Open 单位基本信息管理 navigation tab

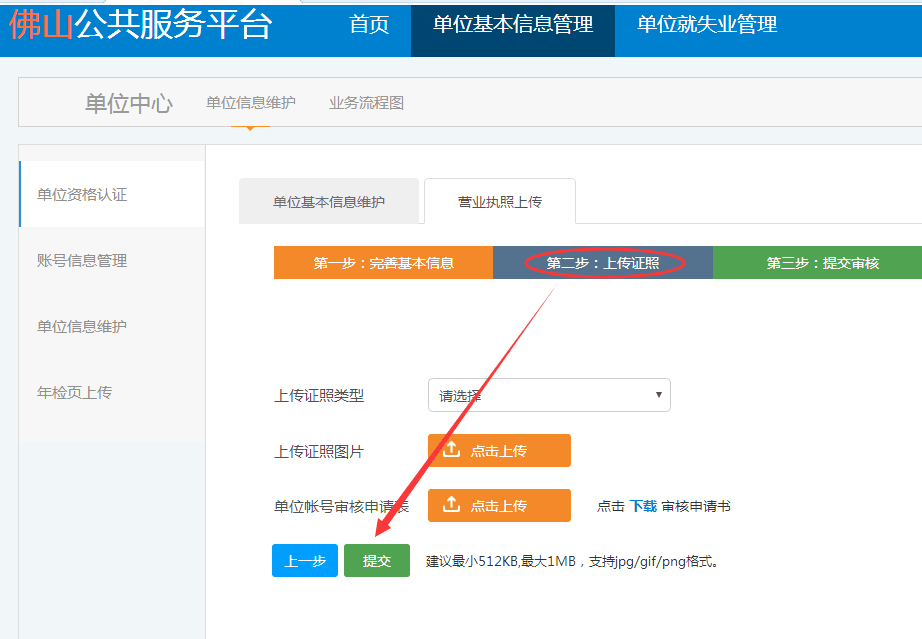point(513,31)
